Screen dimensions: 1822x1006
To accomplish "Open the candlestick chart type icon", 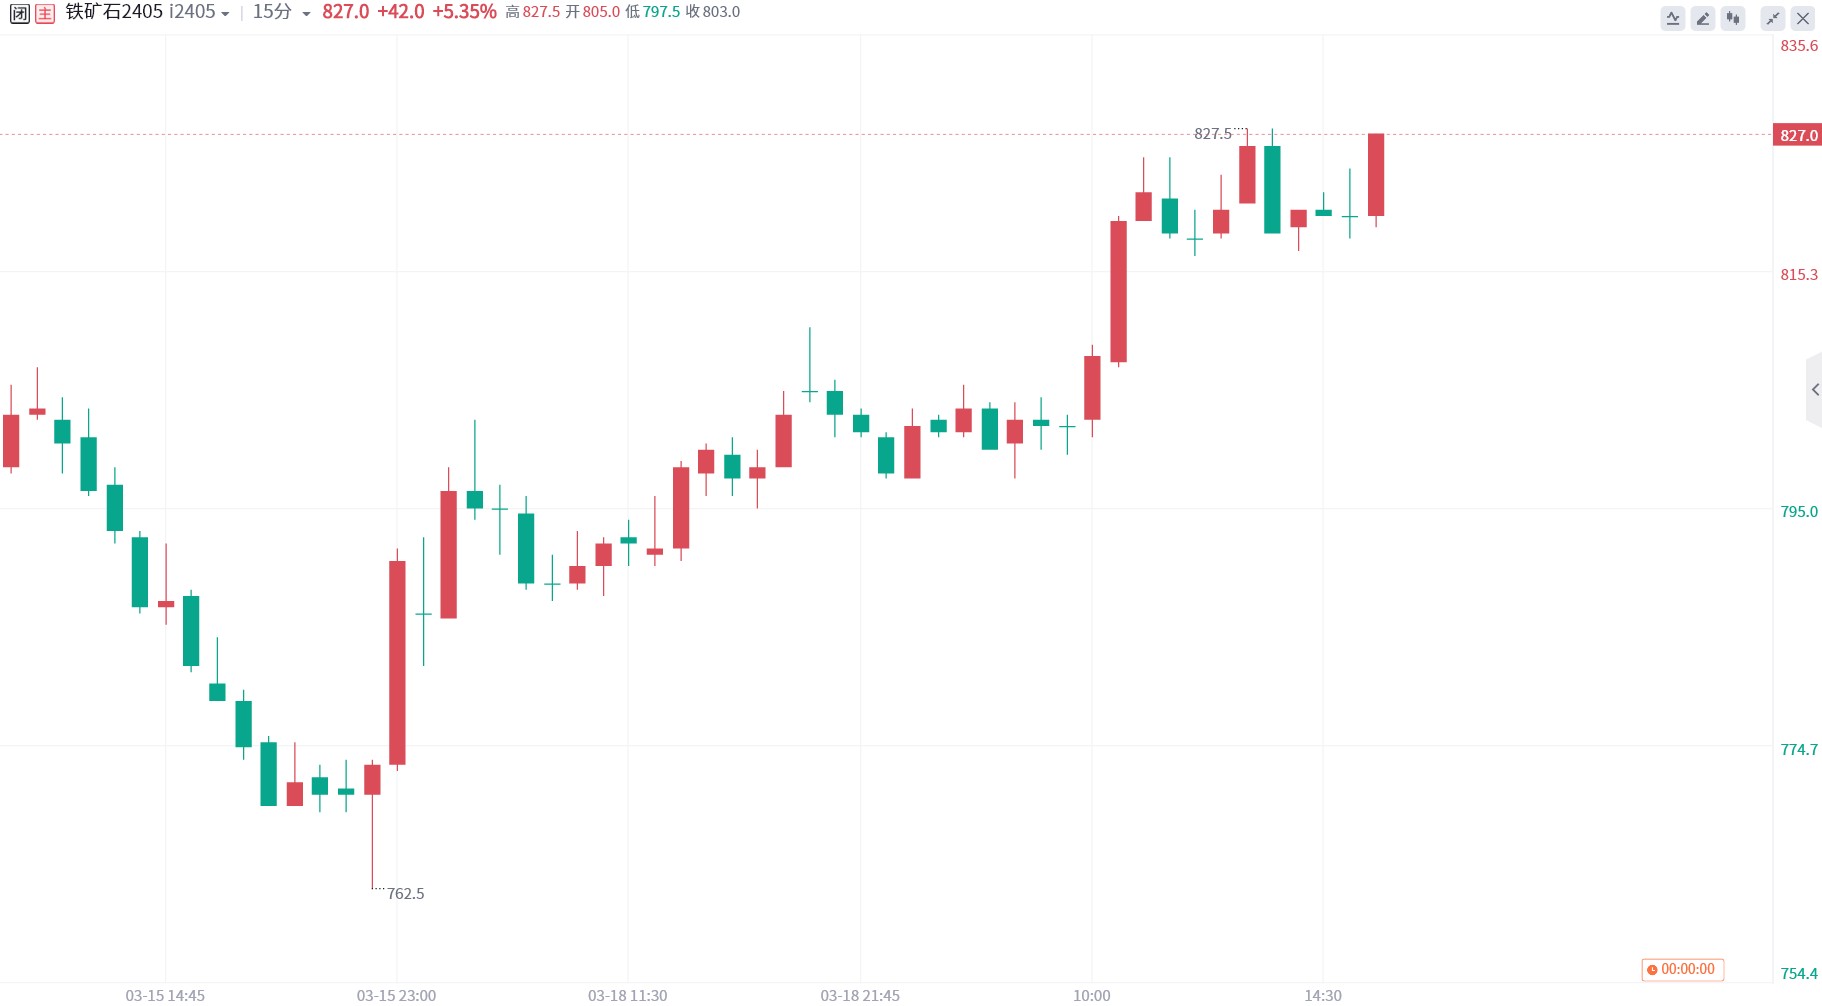I will click(x=1733, y=18).
